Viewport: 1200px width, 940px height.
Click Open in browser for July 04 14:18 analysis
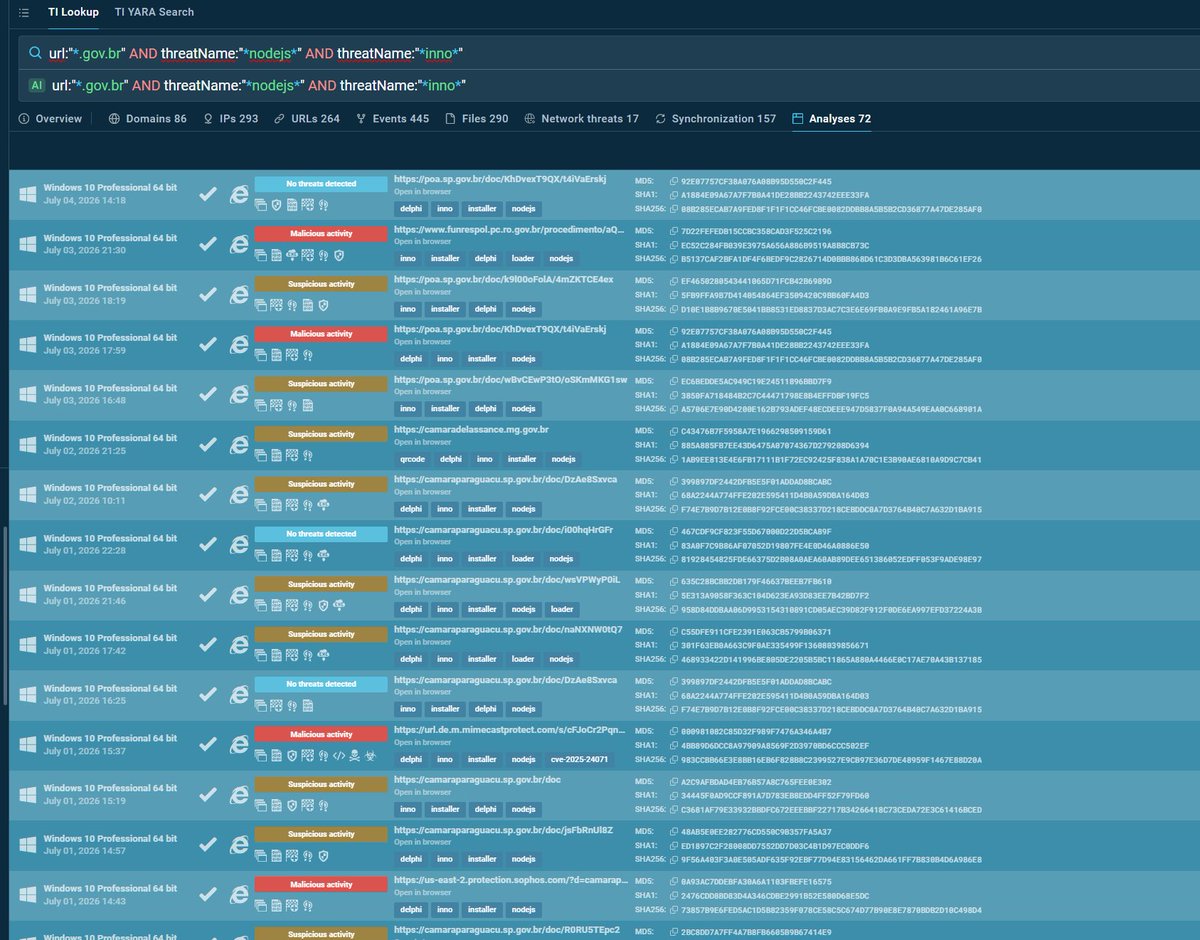click(422, 192)
